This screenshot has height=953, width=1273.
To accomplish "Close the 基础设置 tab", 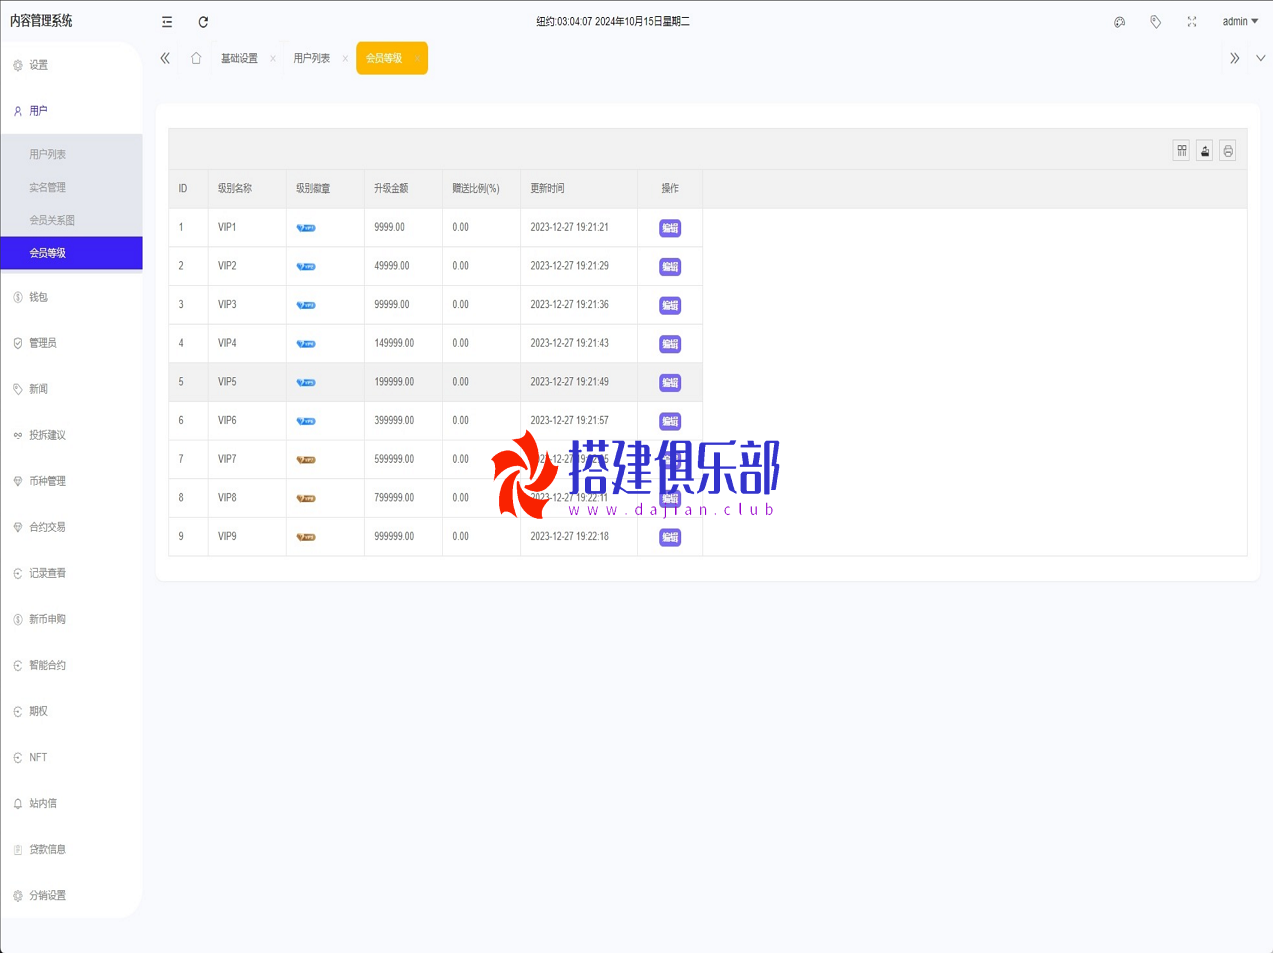I will 273,58.
